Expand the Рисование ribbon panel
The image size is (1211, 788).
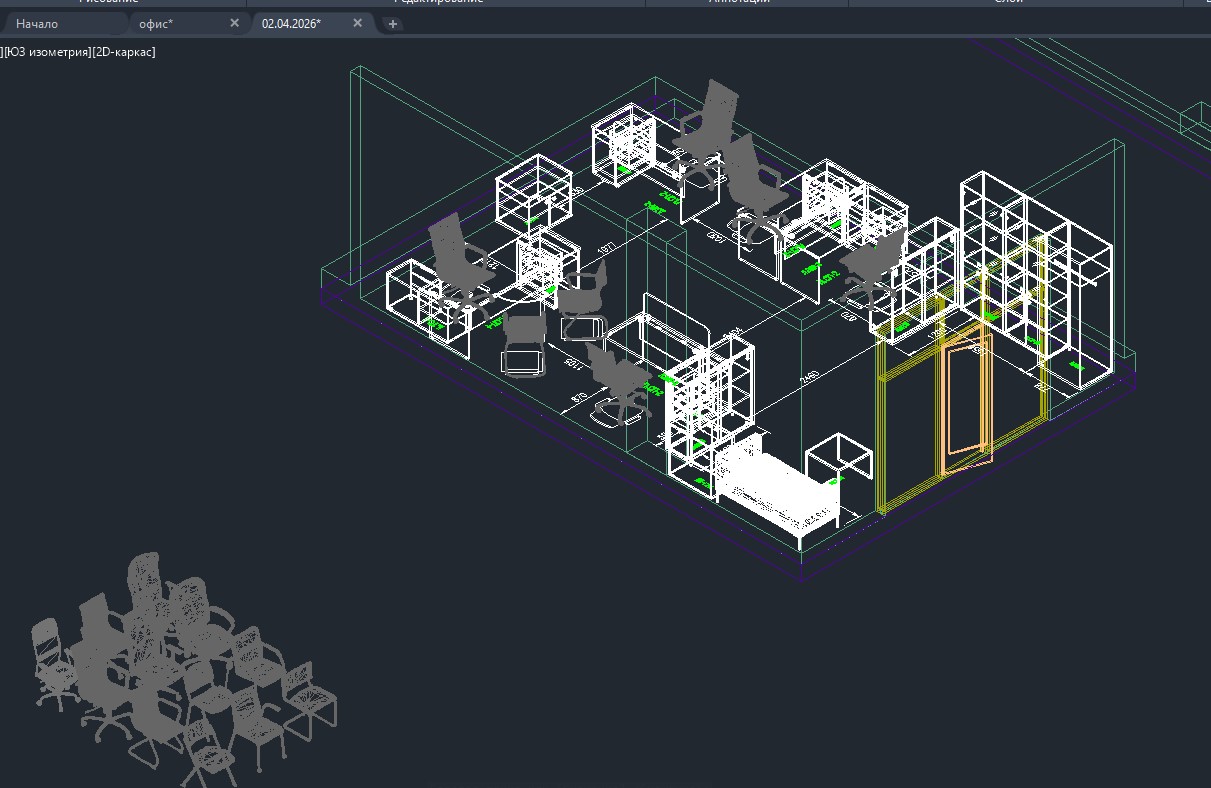(x=108, y=3)
